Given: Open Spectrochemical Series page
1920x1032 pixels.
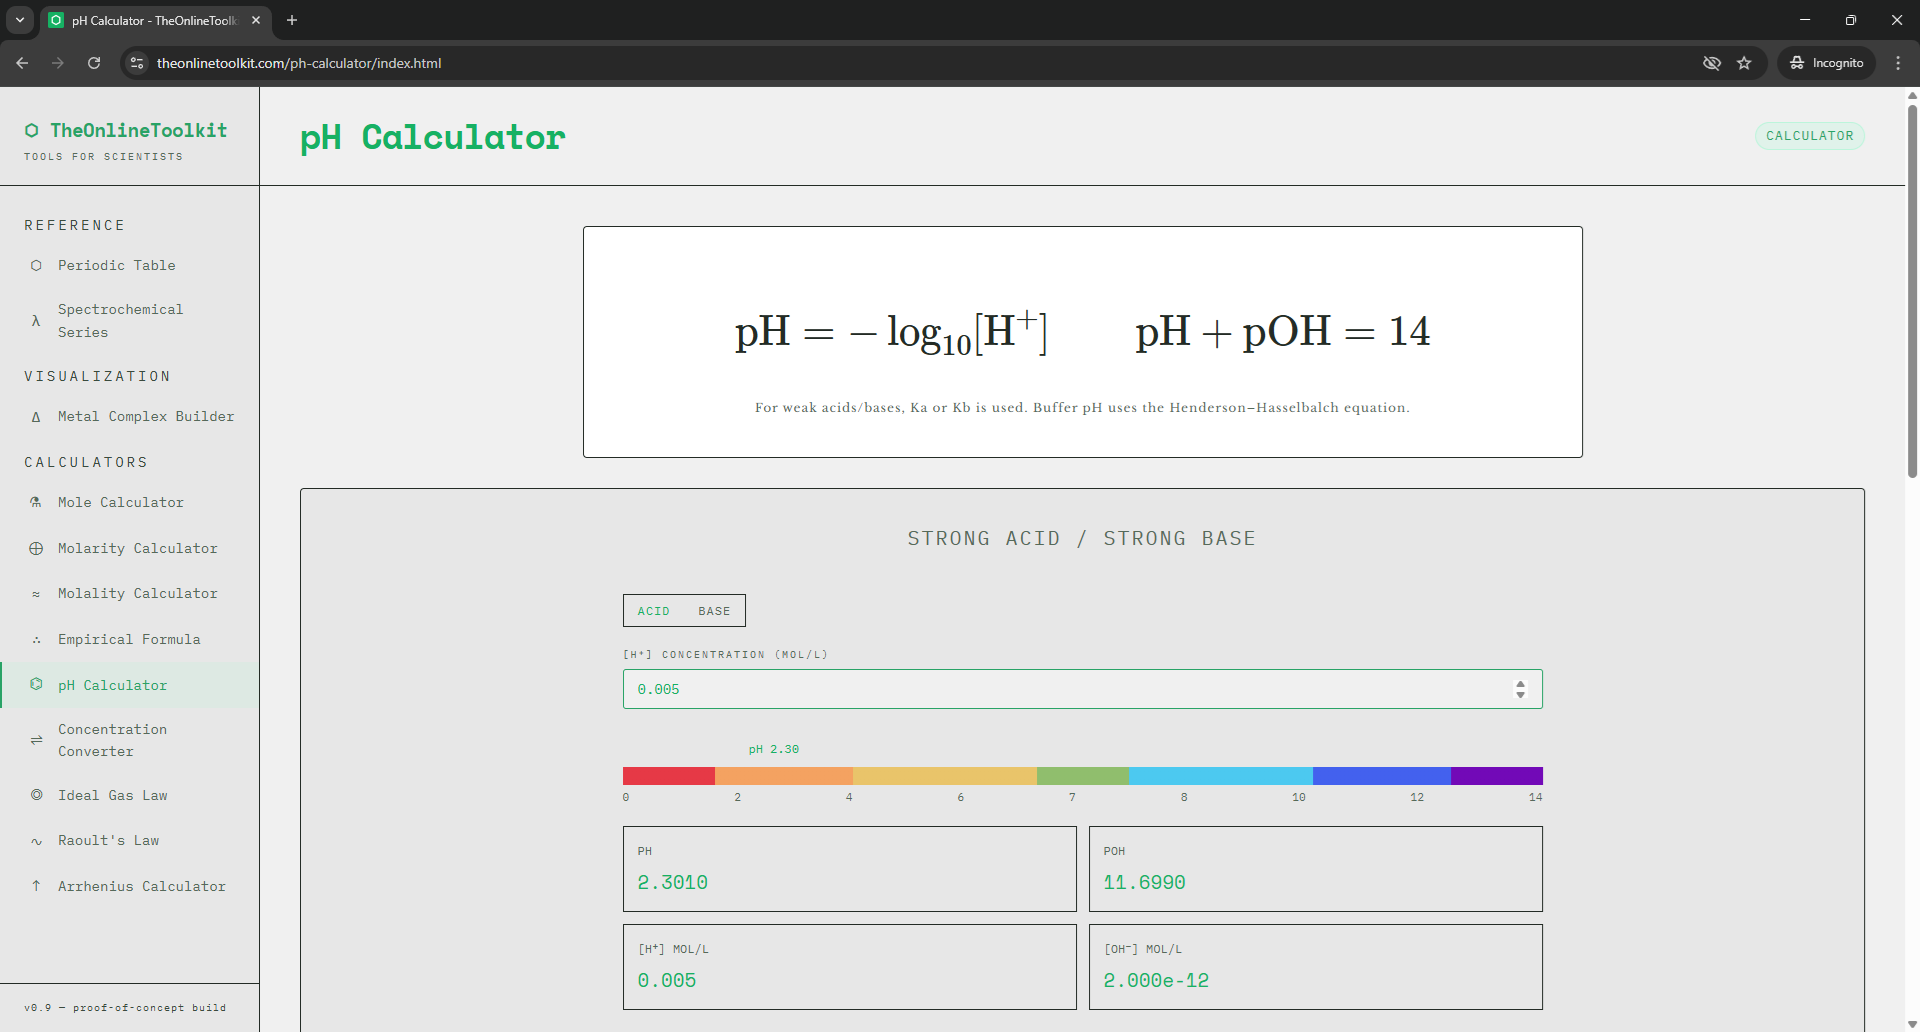Looking at the screenshot, I should tap(130, 321).
